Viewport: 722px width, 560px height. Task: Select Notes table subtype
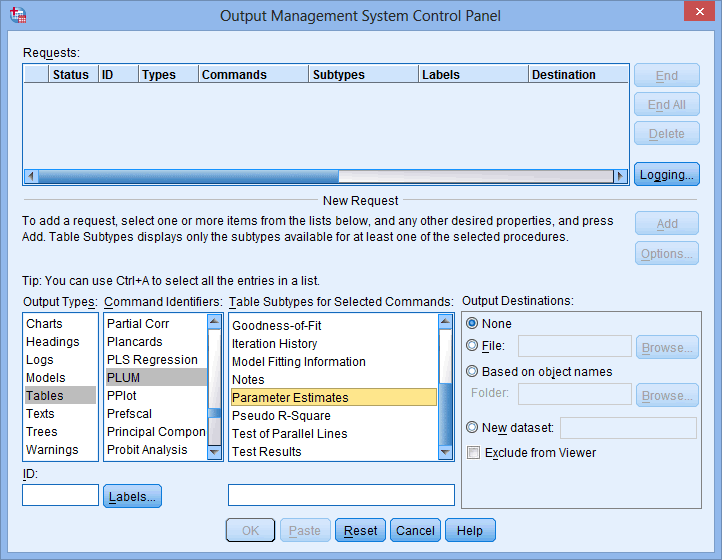[334, 379]
